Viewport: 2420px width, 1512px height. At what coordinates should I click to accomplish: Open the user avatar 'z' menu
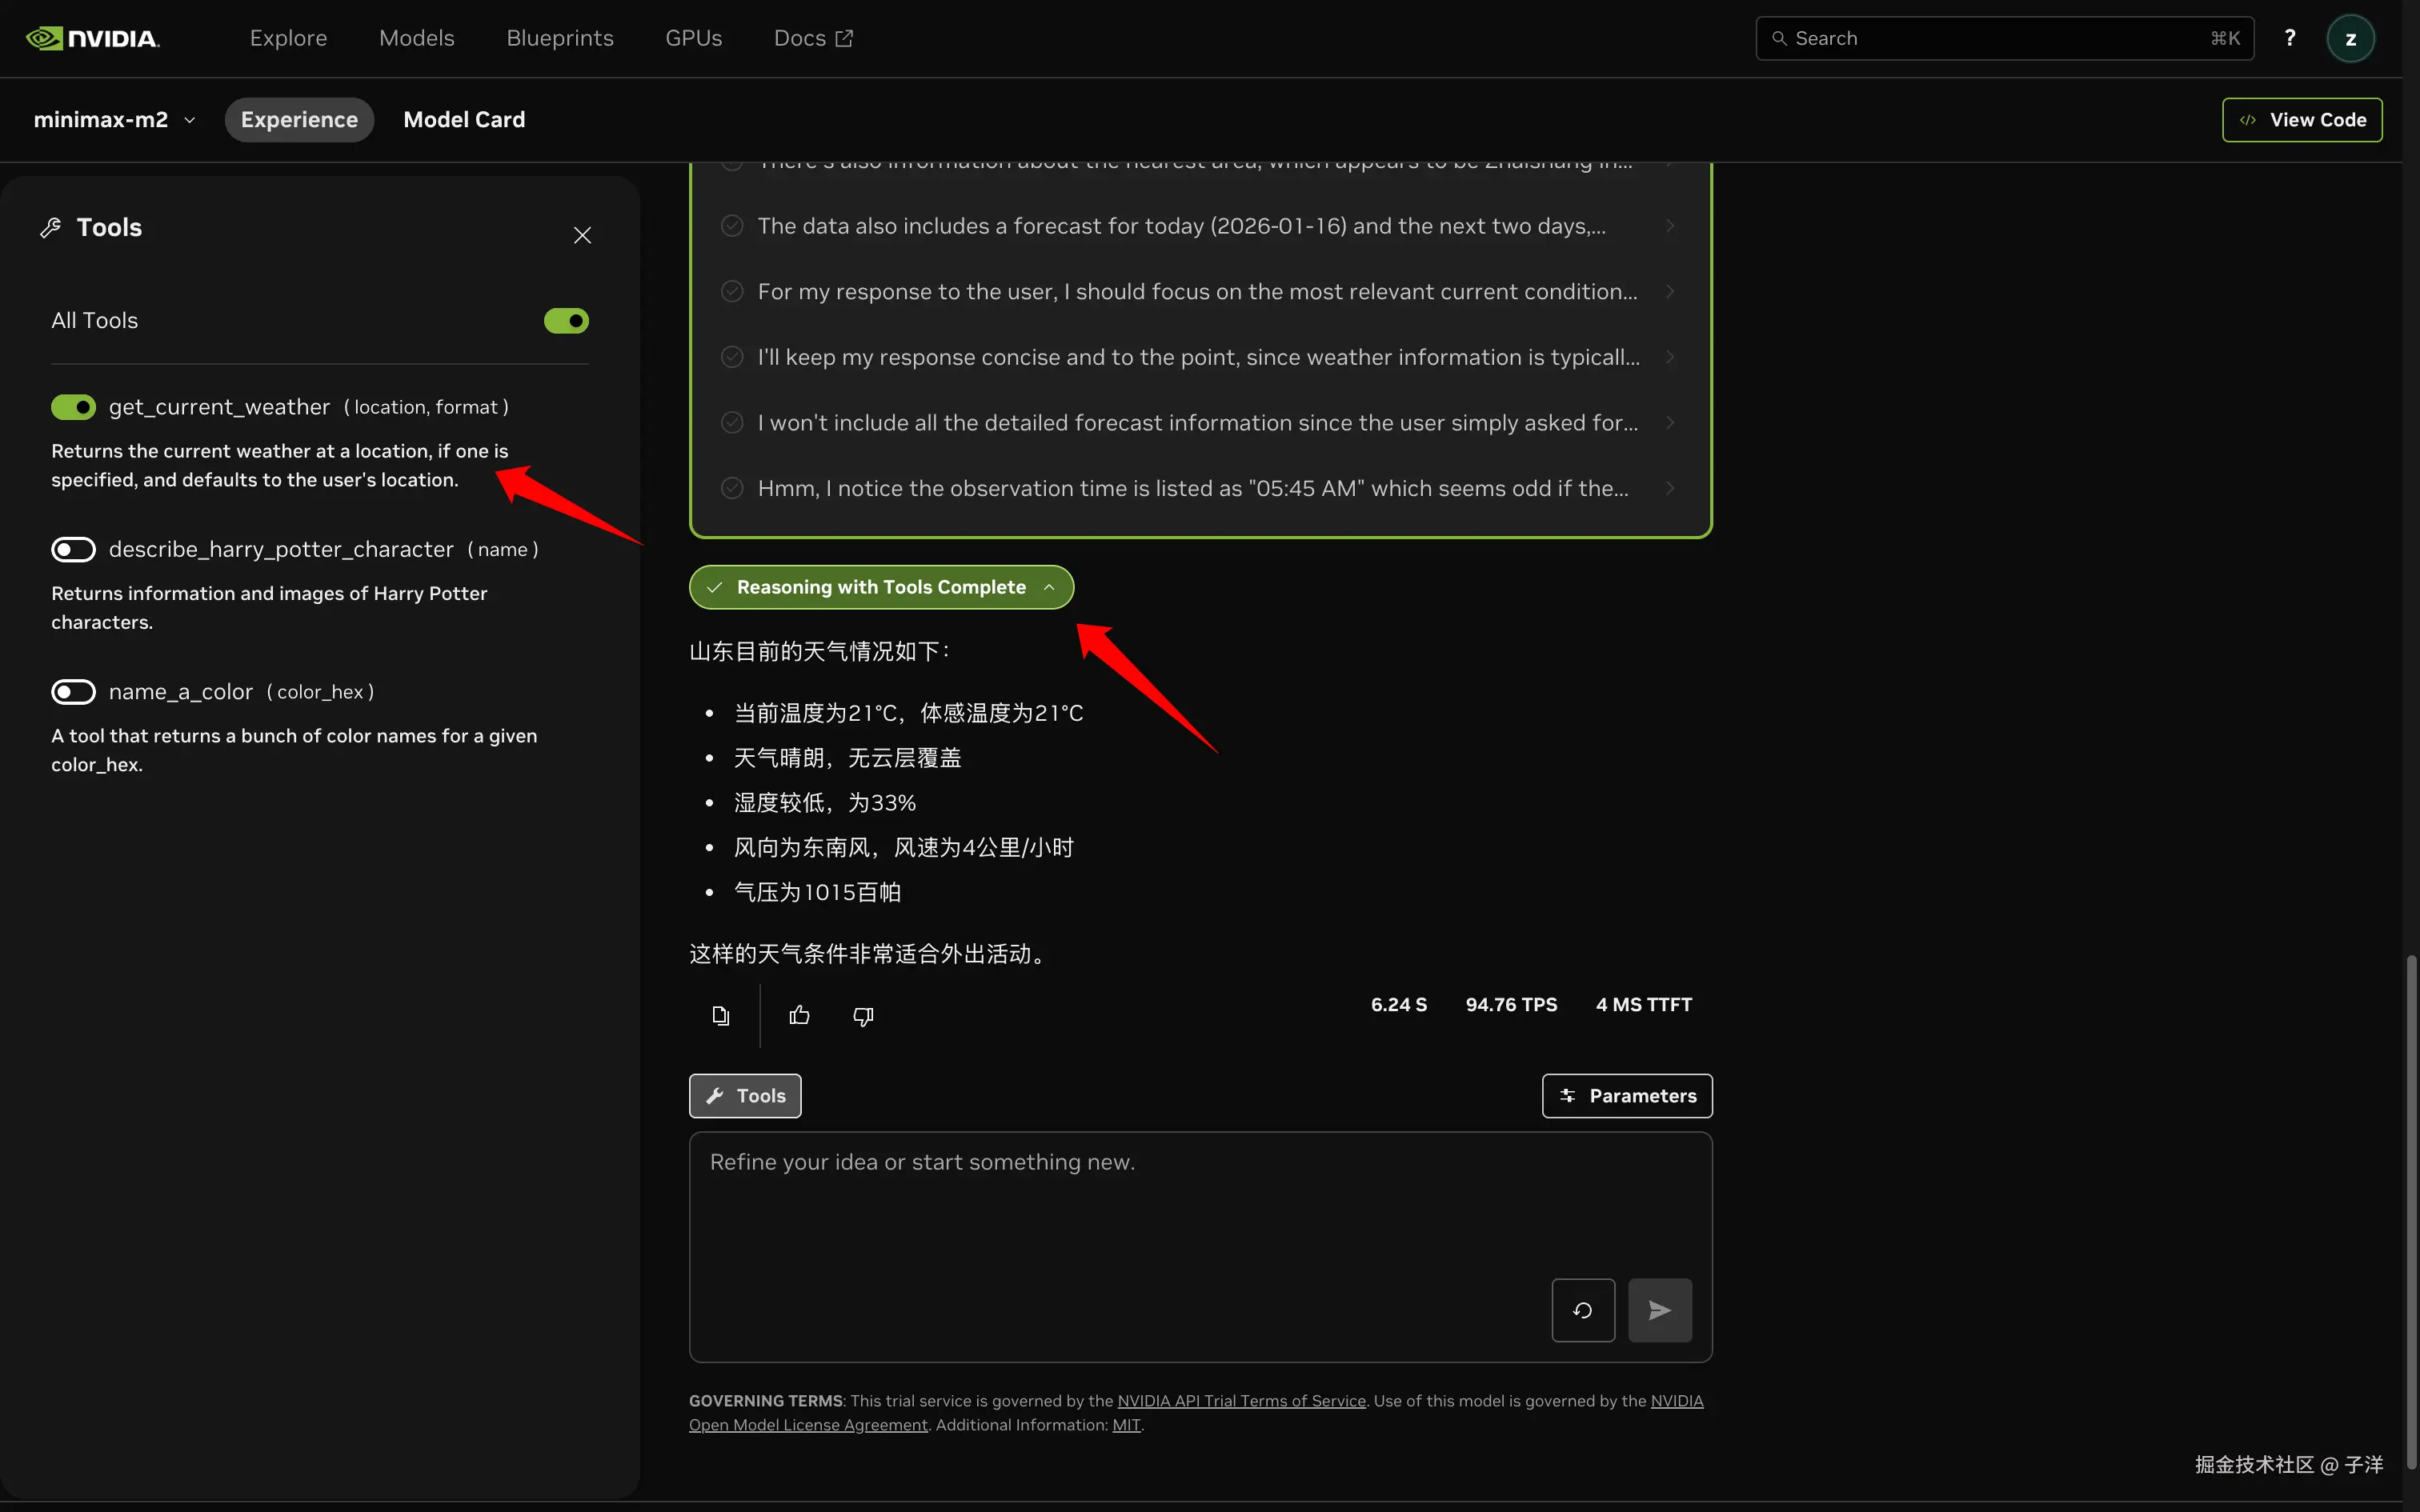click(x=2350, y=39)
